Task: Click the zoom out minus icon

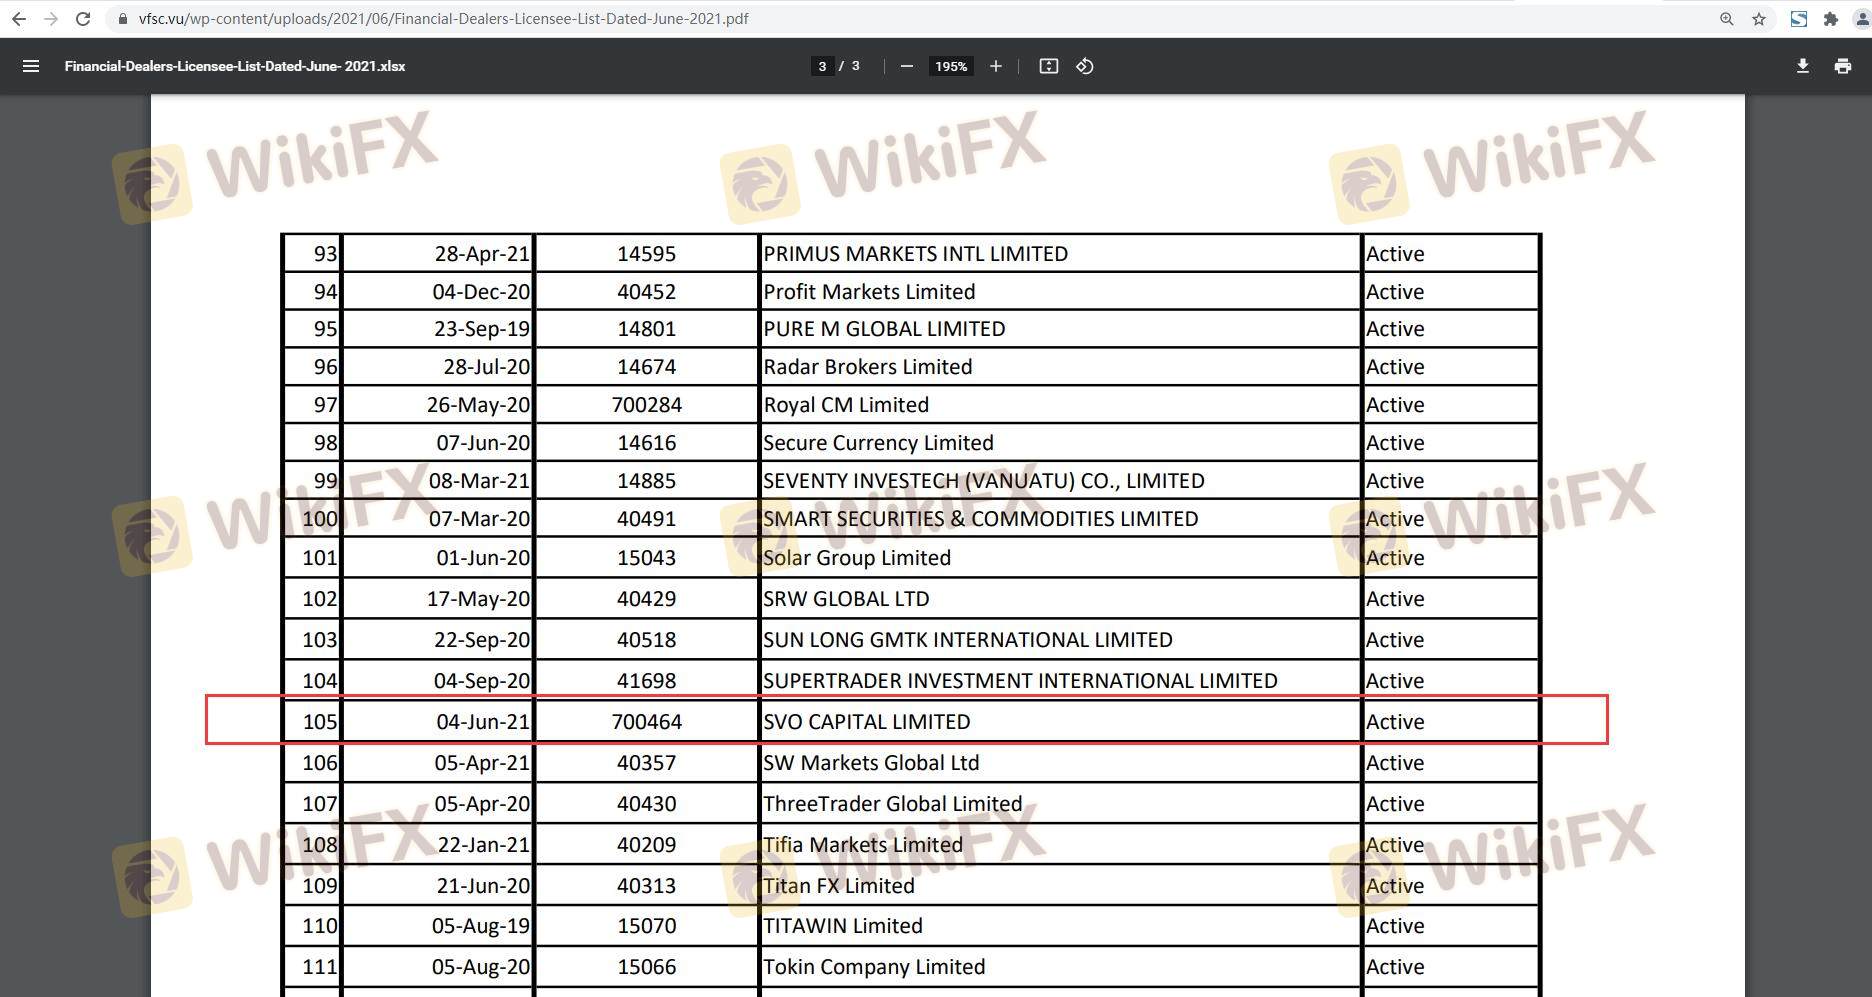Action: pos(906,66)
